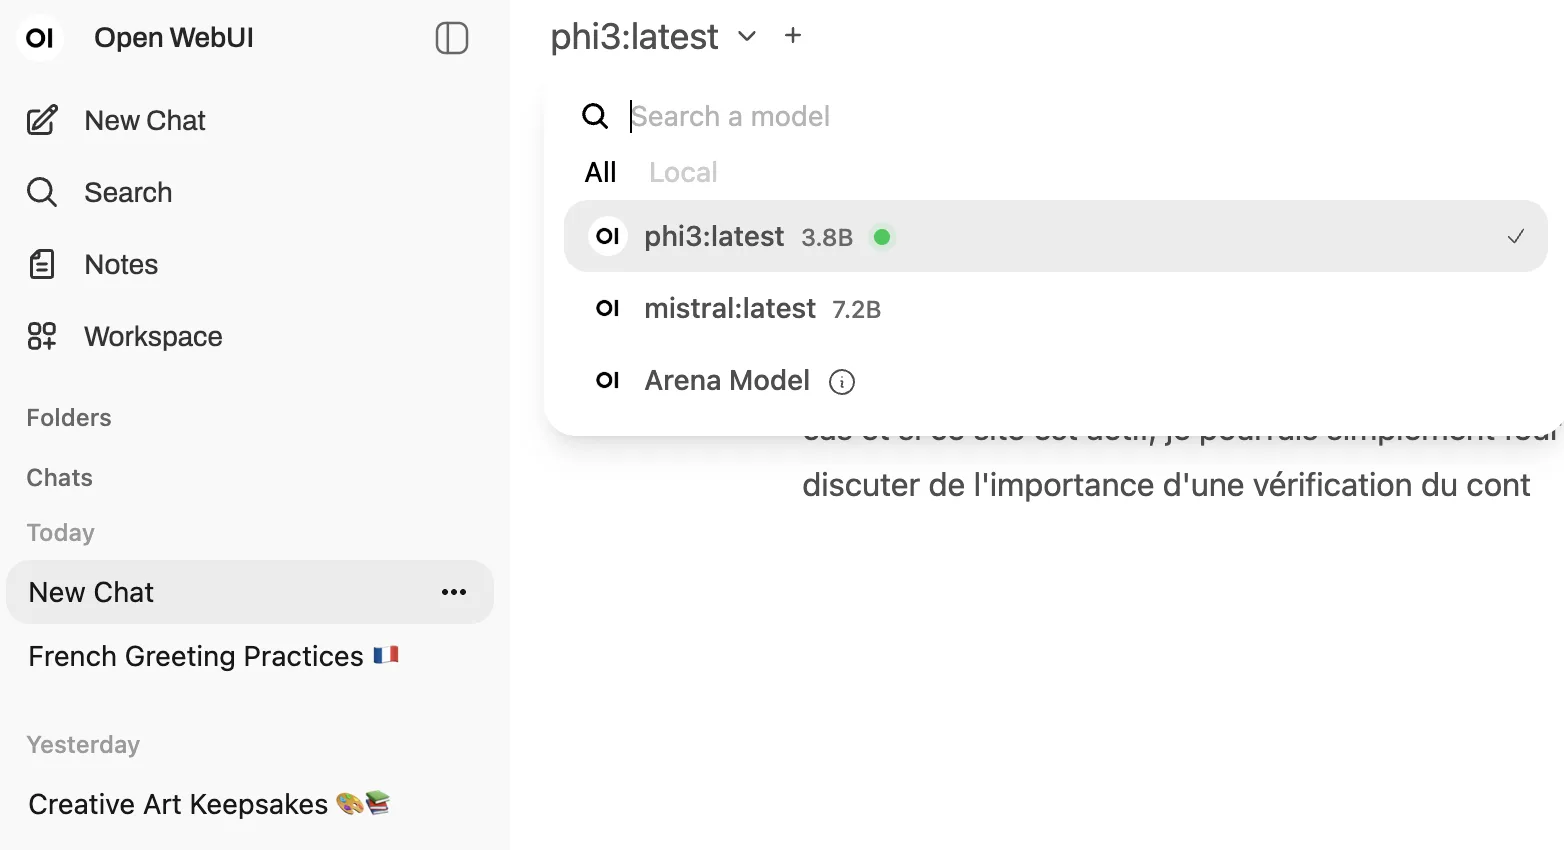Click the New Chat pencil icon

(x=42, y=121)
